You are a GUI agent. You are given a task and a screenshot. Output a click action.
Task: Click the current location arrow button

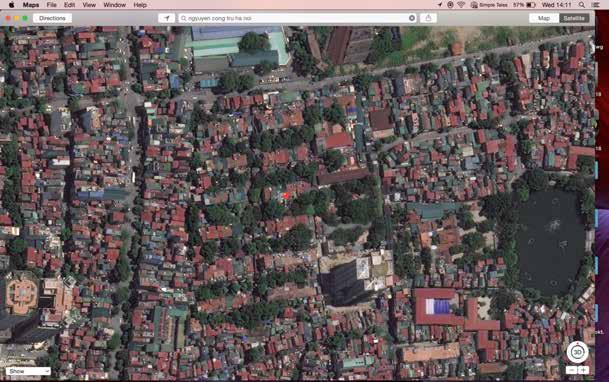coord(166,18)
